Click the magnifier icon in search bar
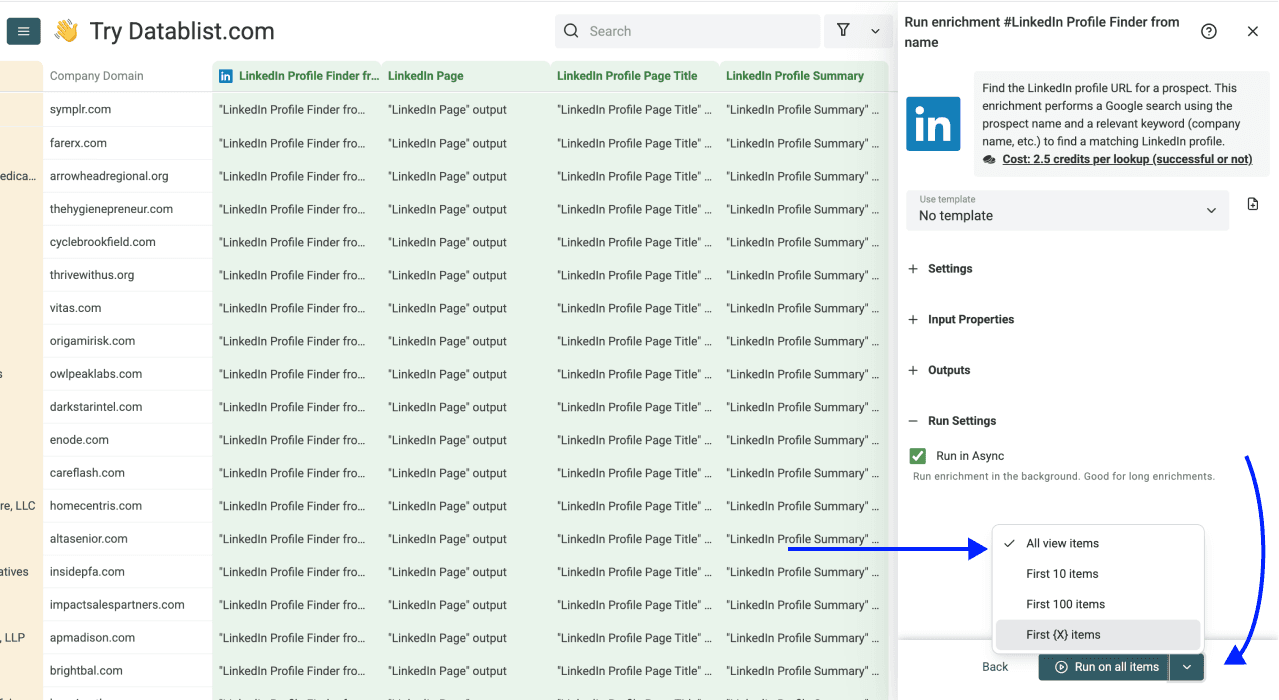The image size is (1279, 700). tap(570, 31)
